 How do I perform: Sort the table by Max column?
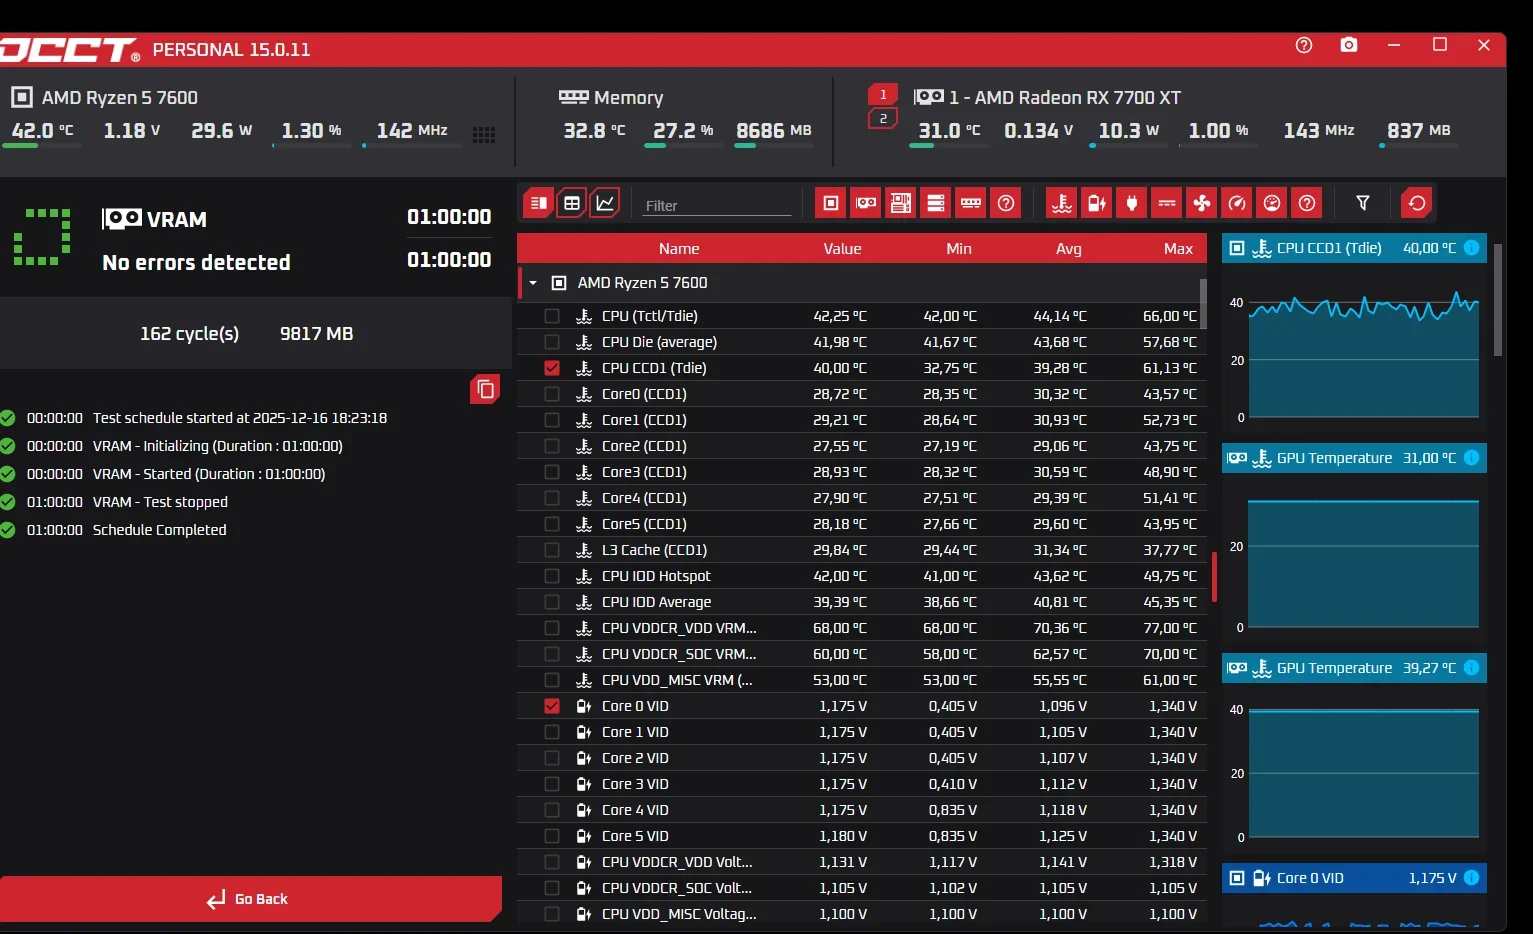1179,249
